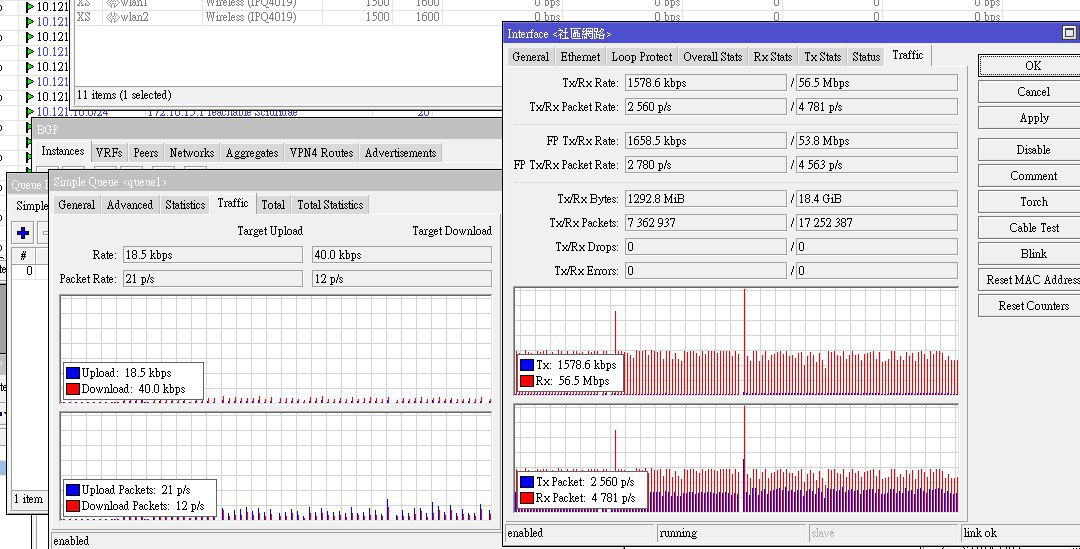Click the '#' column header in Queue List
The image size is (1080, 549).
(x=23, y=256)
